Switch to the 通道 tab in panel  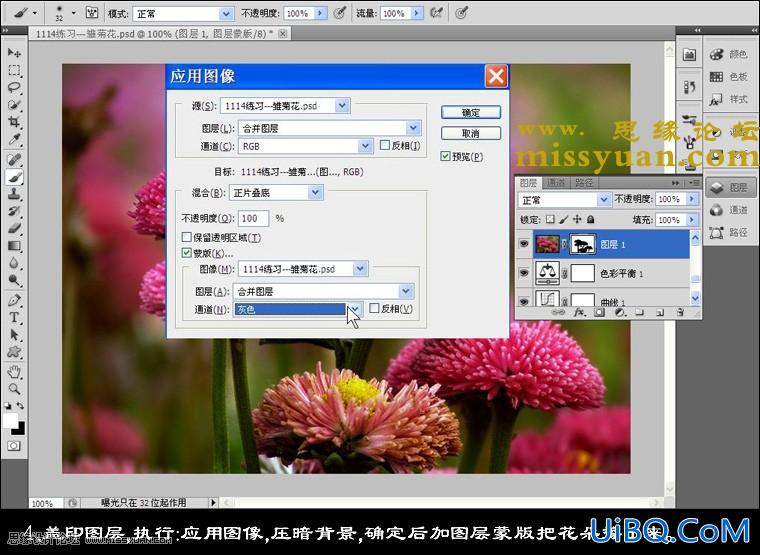click(x=556, y=183)
